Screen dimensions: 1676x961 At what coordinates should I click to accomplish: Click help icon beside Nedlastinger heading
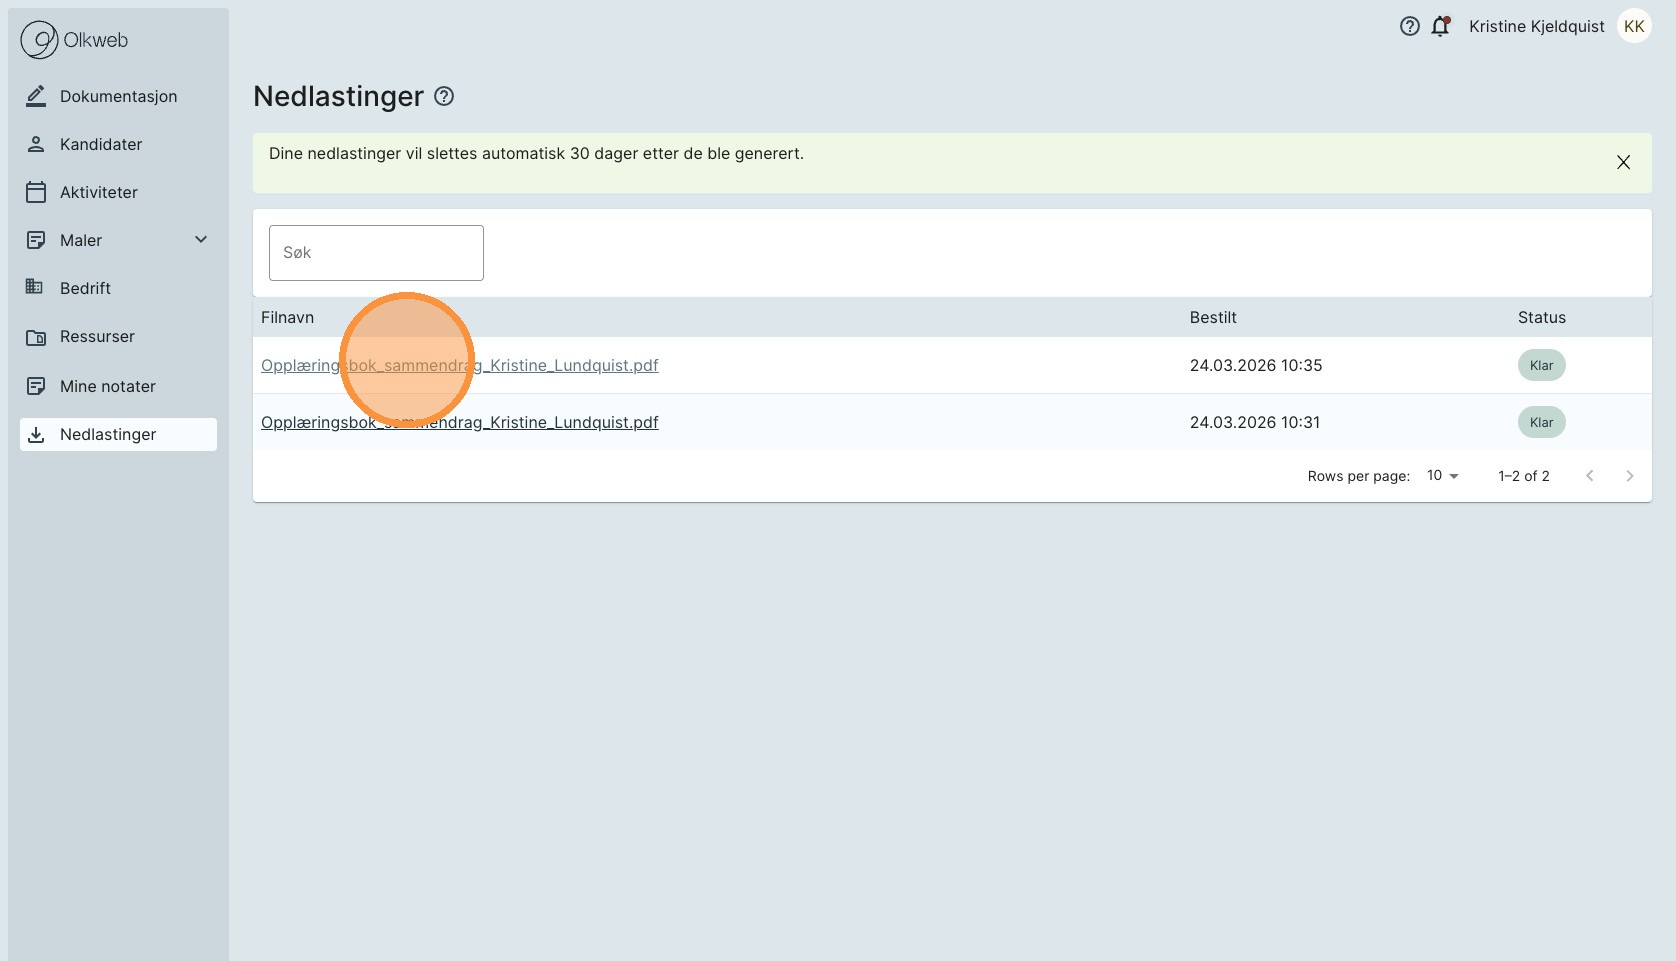[x=444, y=96]
